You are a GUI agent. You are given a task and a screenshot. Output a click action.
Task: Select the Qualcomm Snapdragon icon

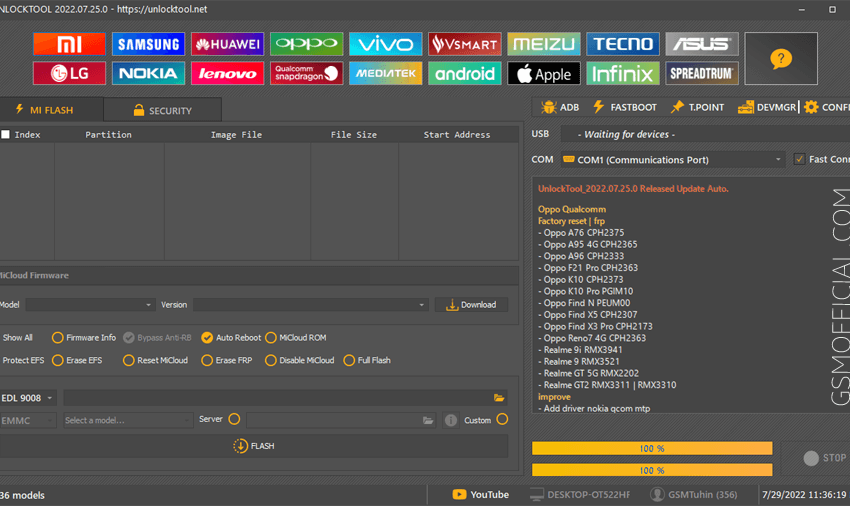(306, 73)
